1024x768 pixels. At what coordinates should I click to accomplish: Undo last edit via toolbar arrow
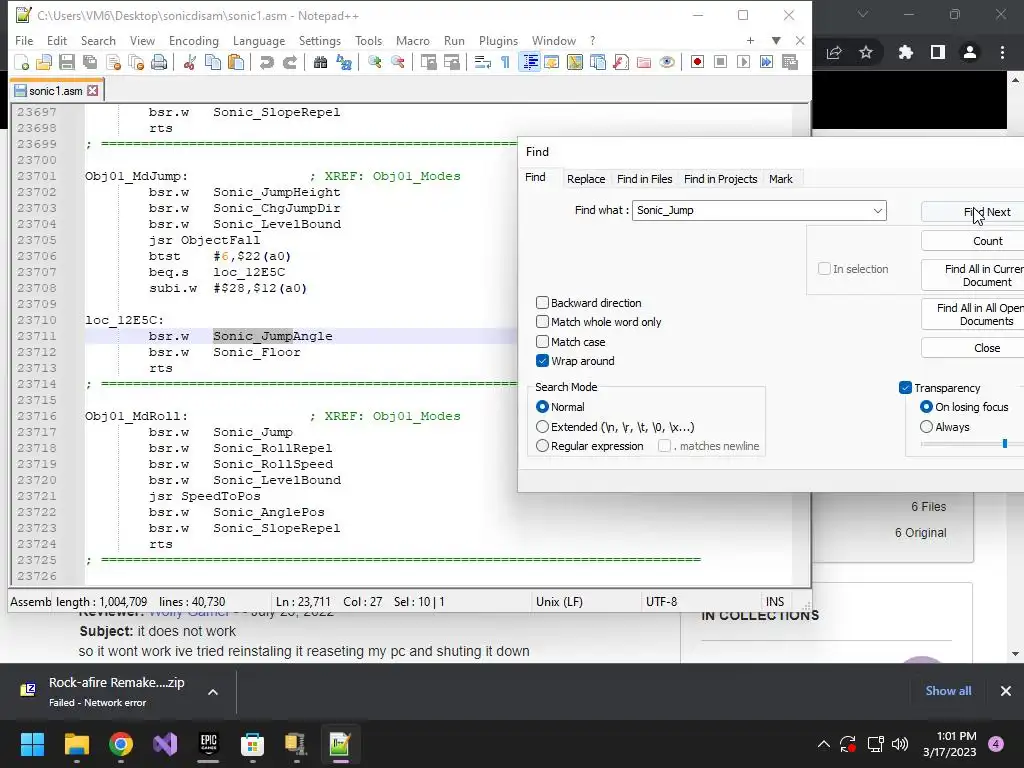(266, 63)
